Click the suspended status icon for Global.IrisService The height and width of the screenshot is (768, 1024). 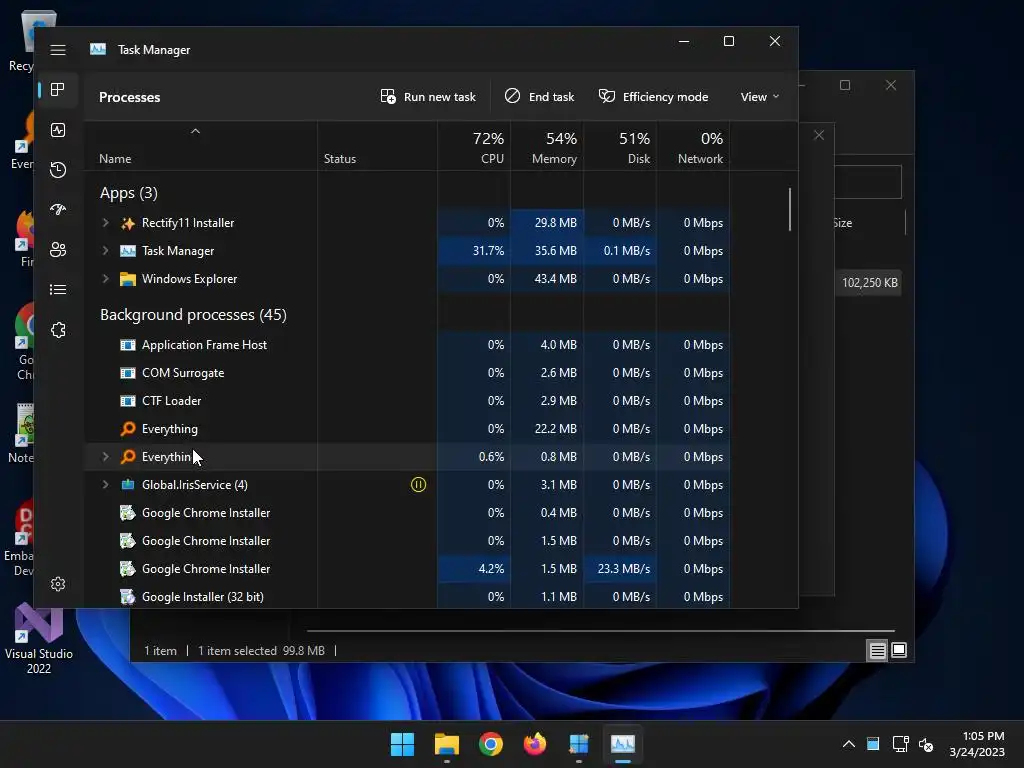pyautogui.click(x=419, y=485)
